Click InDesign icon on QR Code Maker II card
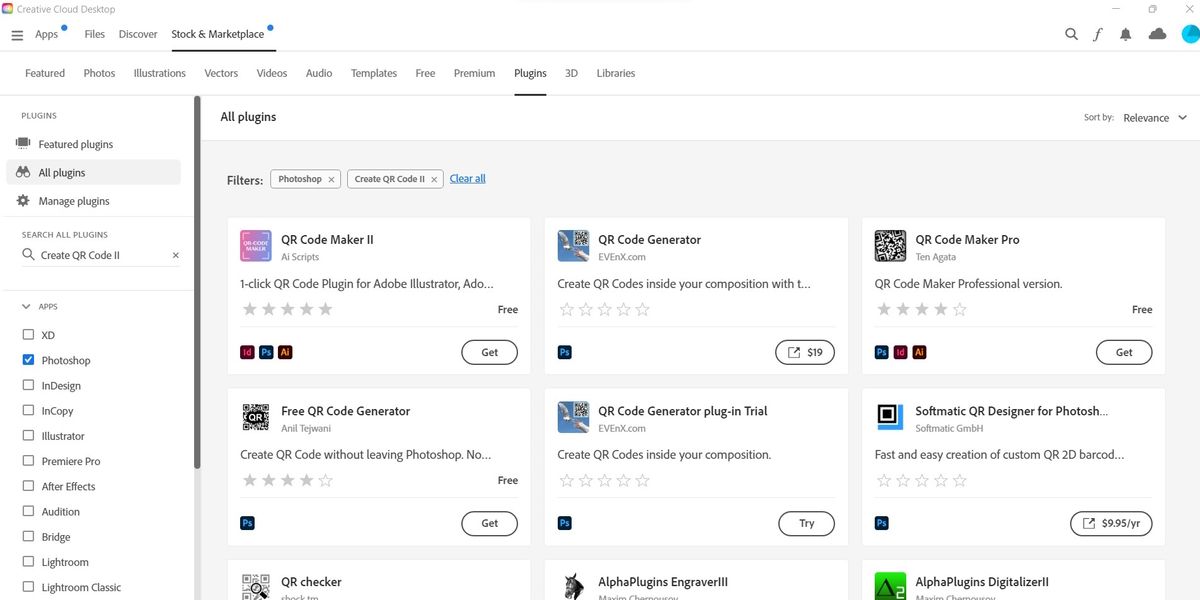 click(x=247, y=352)
